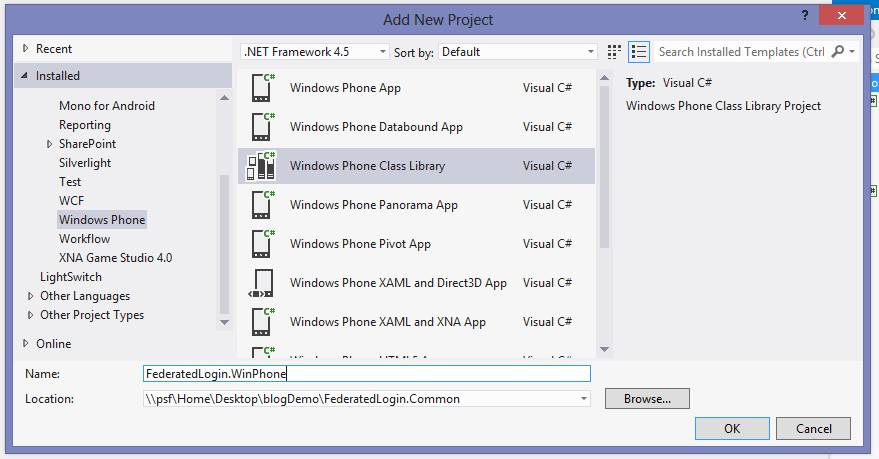Select XNA Game Studio 4.0 category

tap(115, 258)
